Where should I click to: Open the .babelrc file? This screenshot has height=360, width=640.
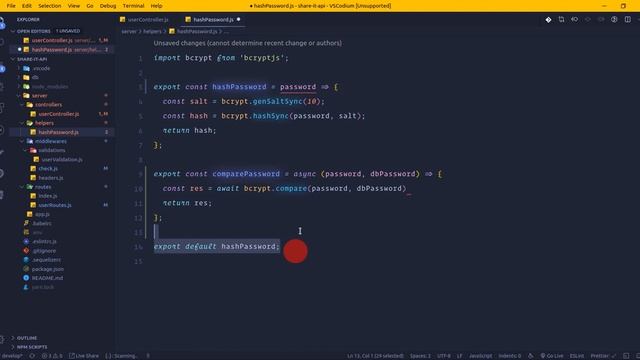(x=42, y=223)
